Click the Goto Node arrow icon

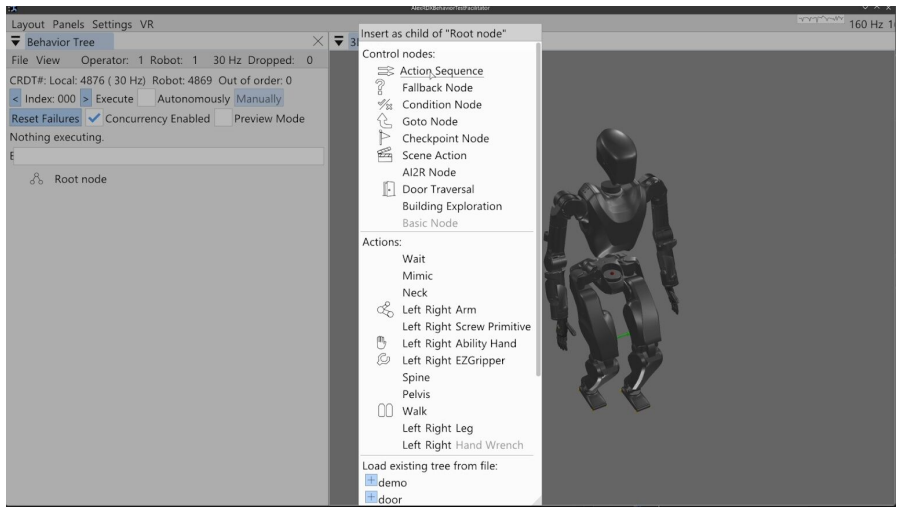point(384,121)
